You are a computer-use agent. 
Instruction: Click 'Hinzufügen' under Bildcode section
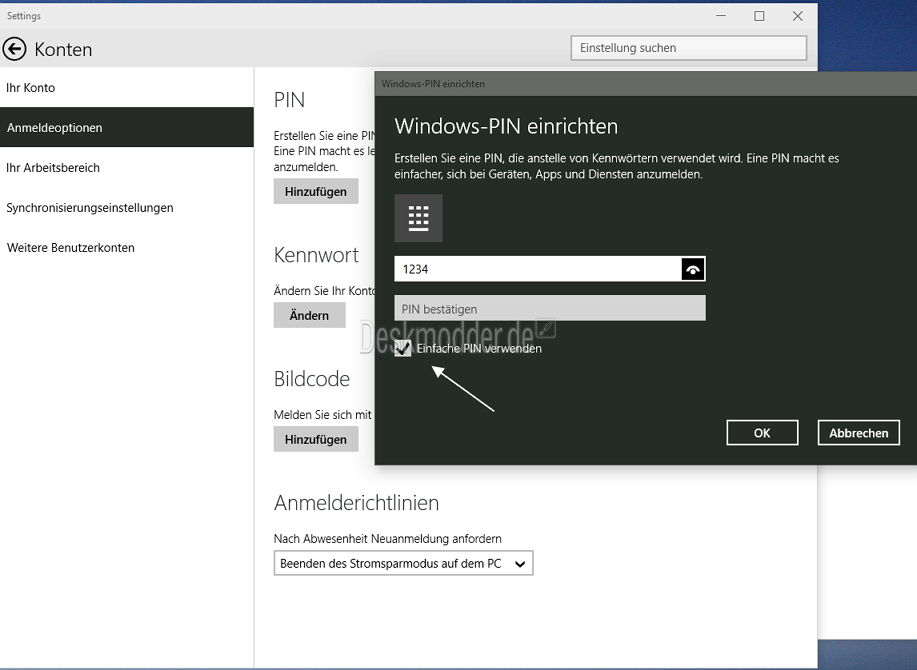click(316, 440)
